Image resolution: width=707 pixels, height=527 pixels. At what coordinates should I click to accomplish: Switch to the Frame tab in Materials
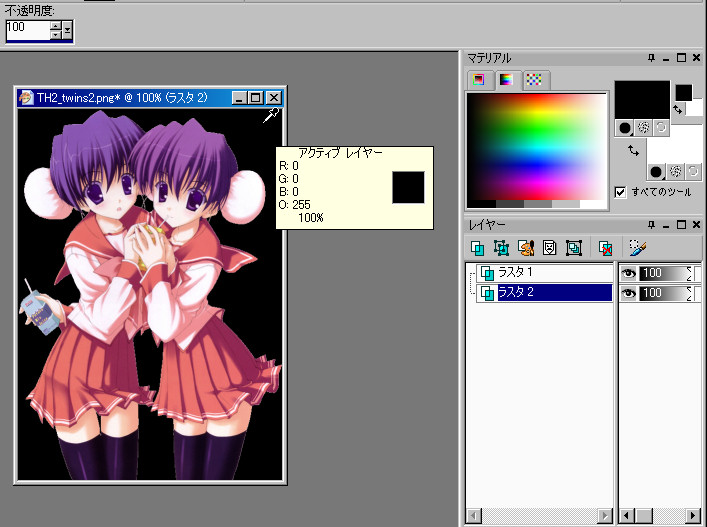(x=479, y=79)
